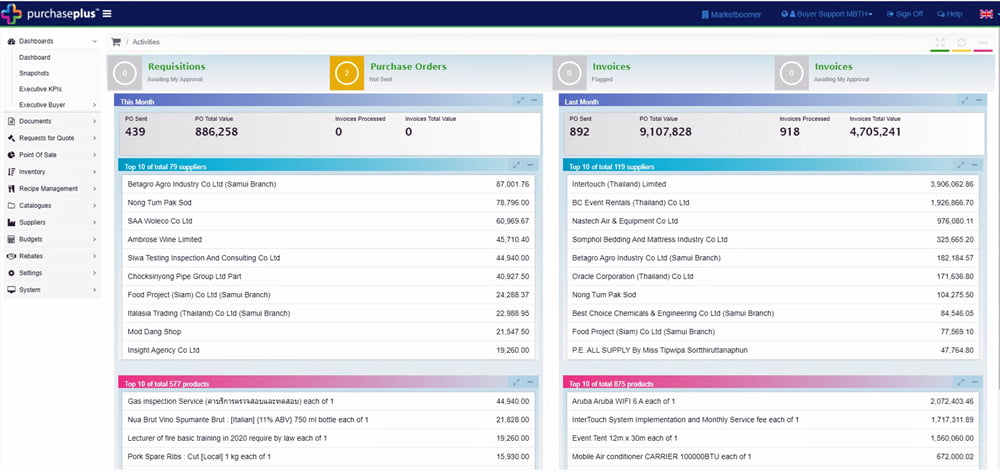Collapse the Top 10 of 577 products panel
The height and width of the screenshot is (473, 1000).
[x=530, y=382]
